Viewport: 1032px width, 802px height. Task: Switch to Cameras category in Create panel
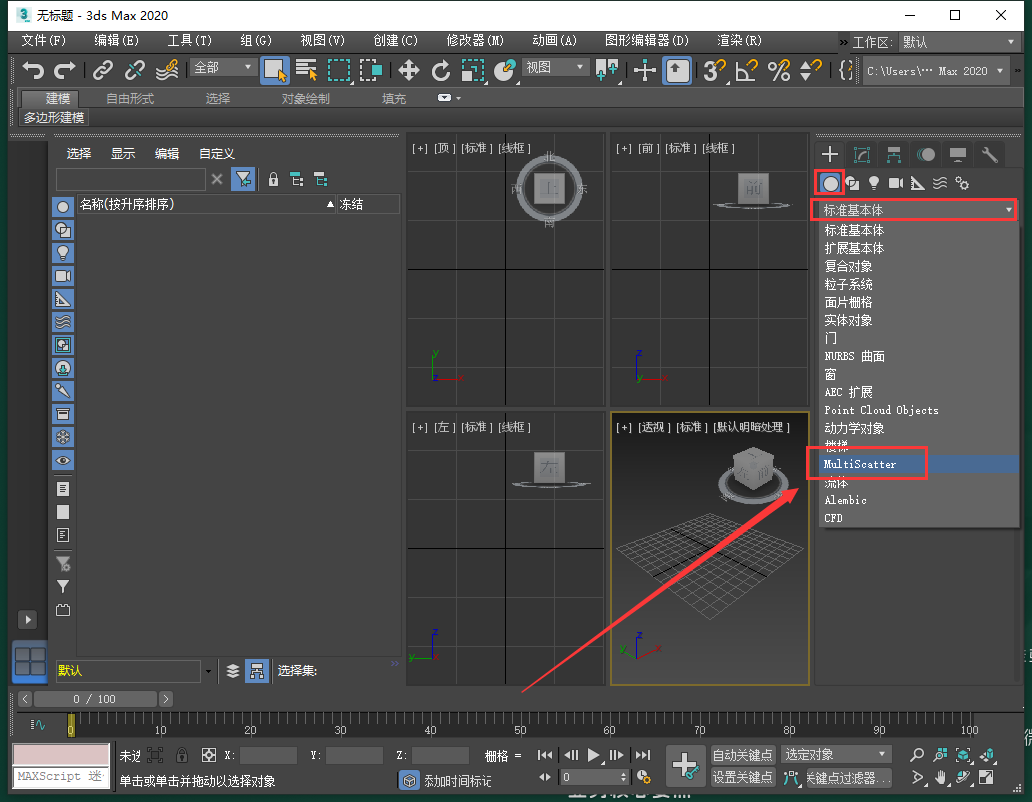[x=895, y=183]
